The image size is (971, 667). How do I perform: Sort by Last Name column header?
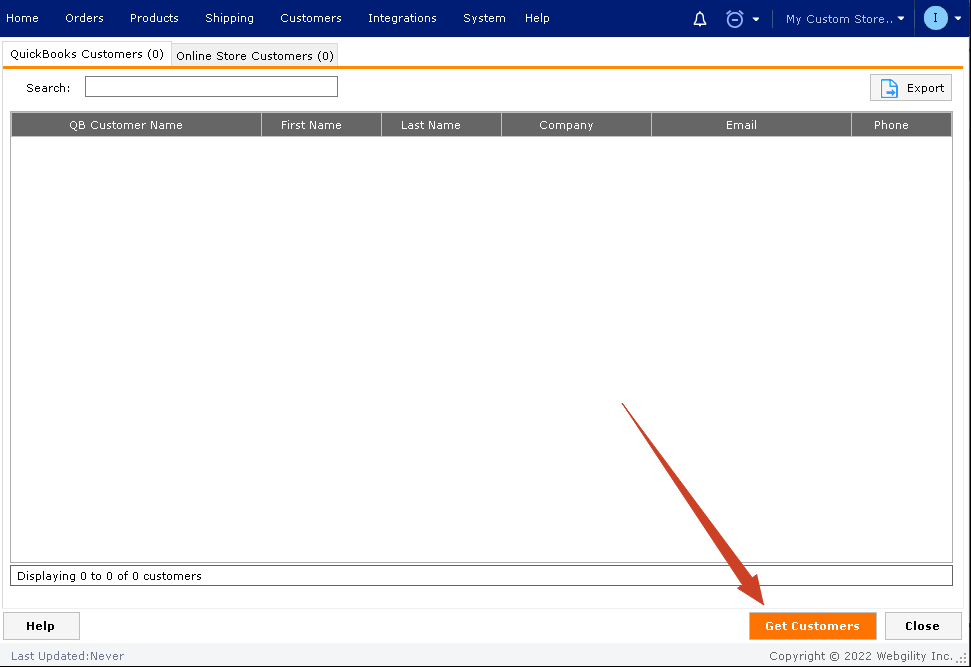coord(441,124)
